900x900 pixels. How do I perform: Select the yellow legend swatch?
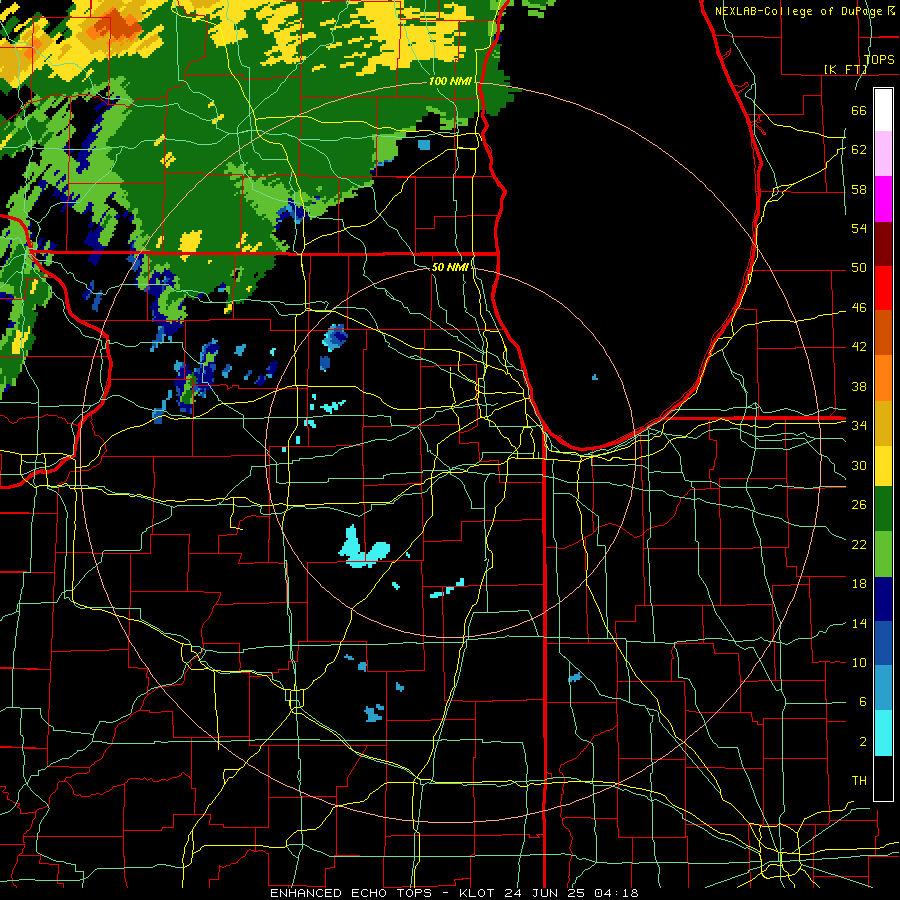pos(883,466)
